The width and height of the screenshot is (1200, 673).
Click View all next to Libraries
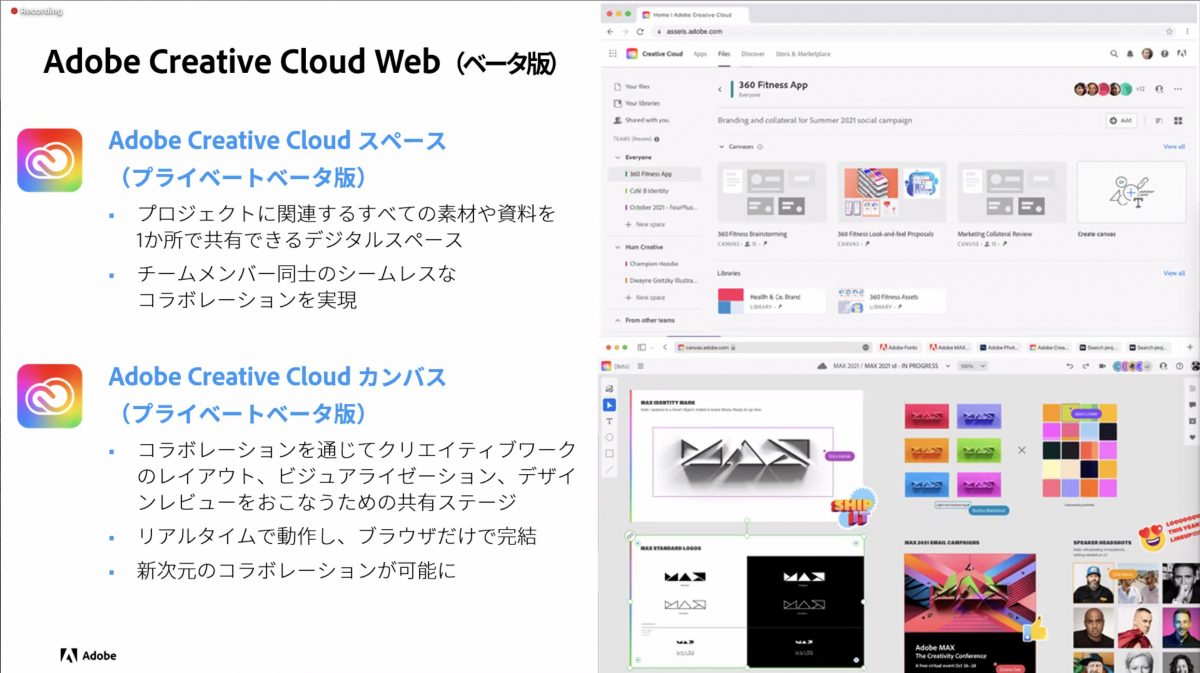(1173, 273)
